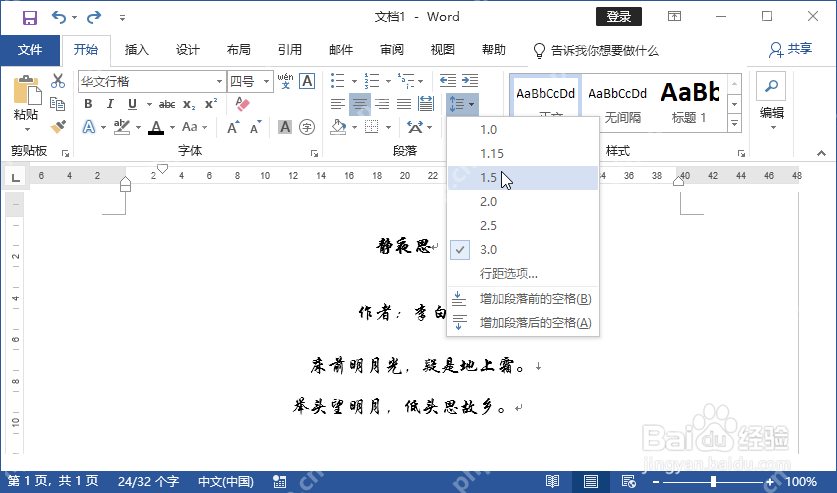Copy selection with the copy icon
Screen dimensions: 837x493
tap(58, 104)
